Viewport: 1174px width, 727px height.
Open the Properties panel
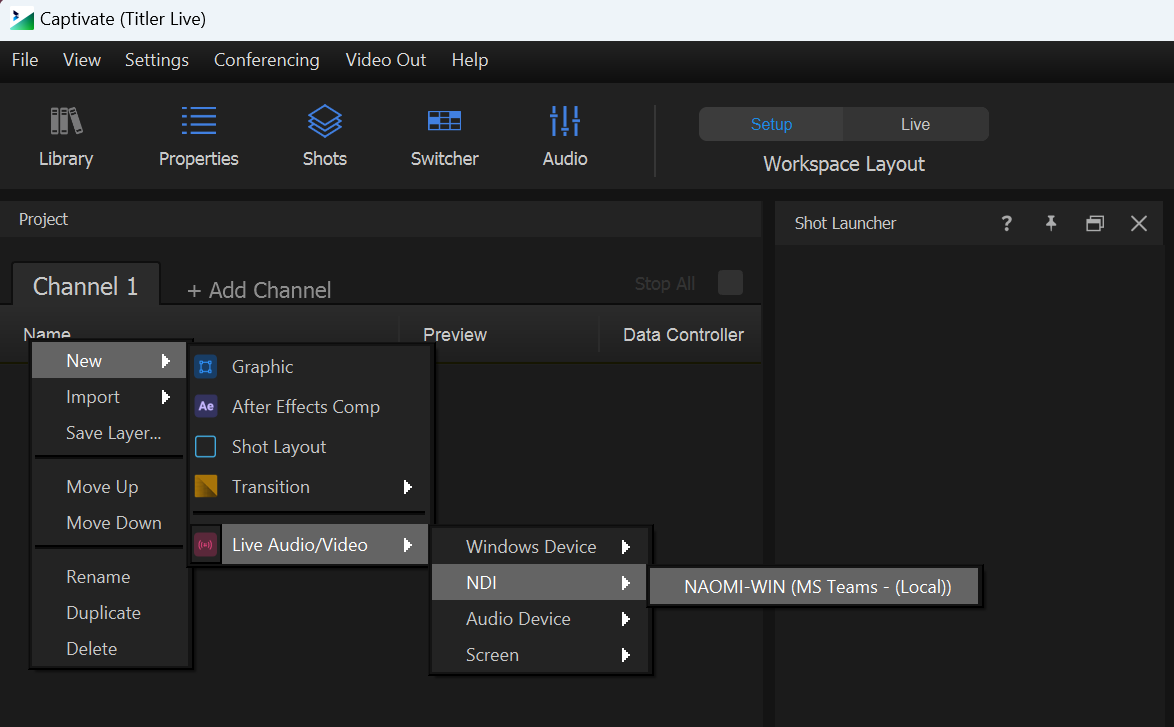pos(198,137)
